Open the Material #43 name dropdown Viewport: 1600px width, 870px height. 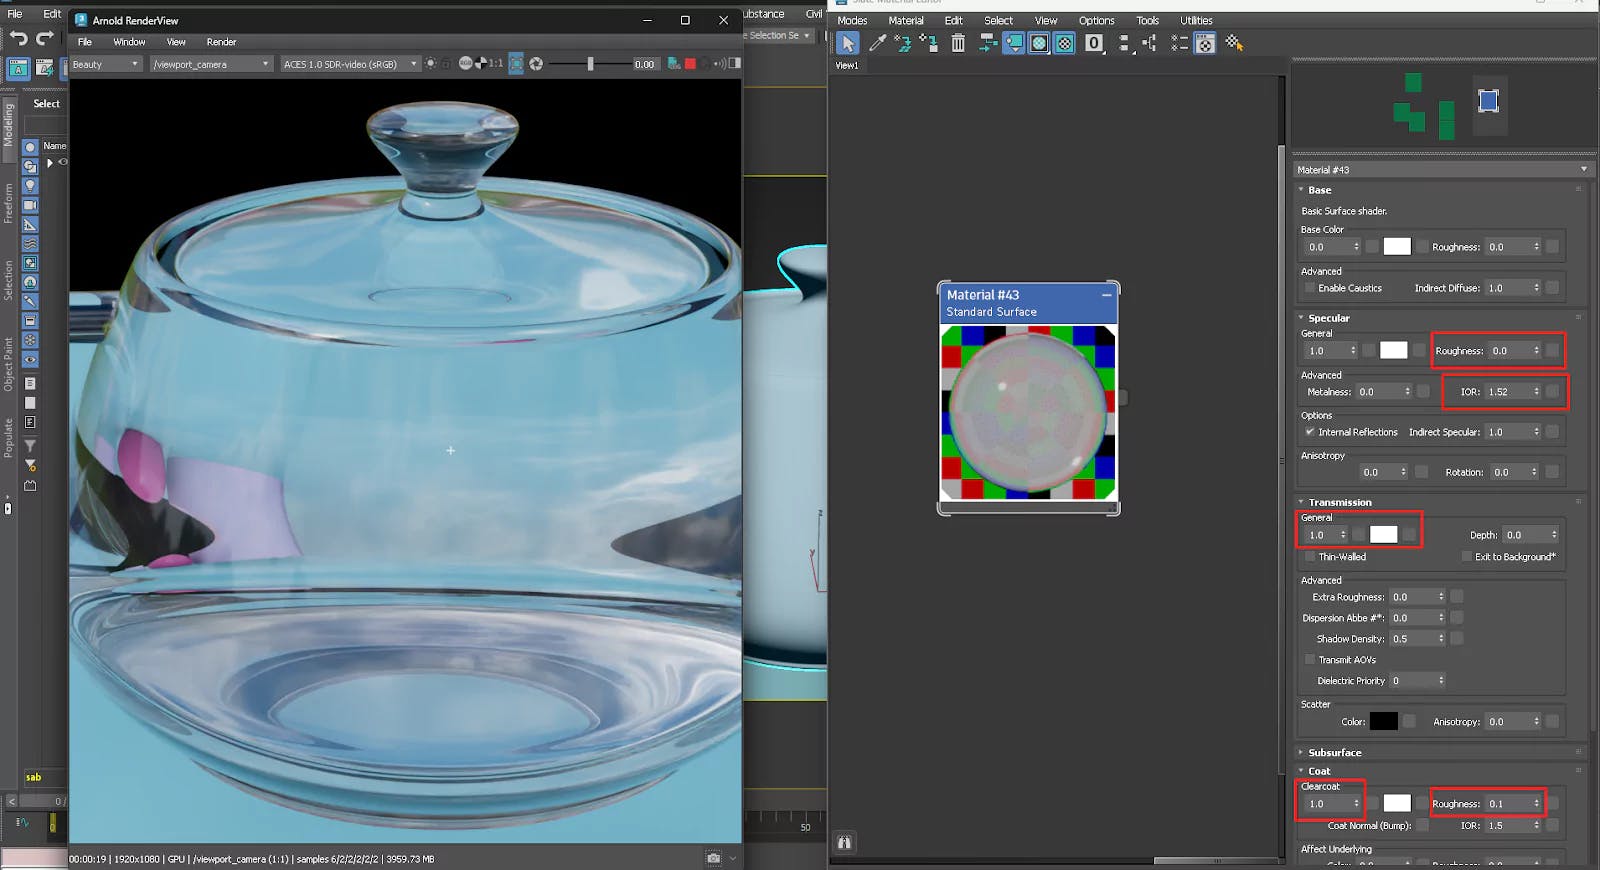(1442, 170)
